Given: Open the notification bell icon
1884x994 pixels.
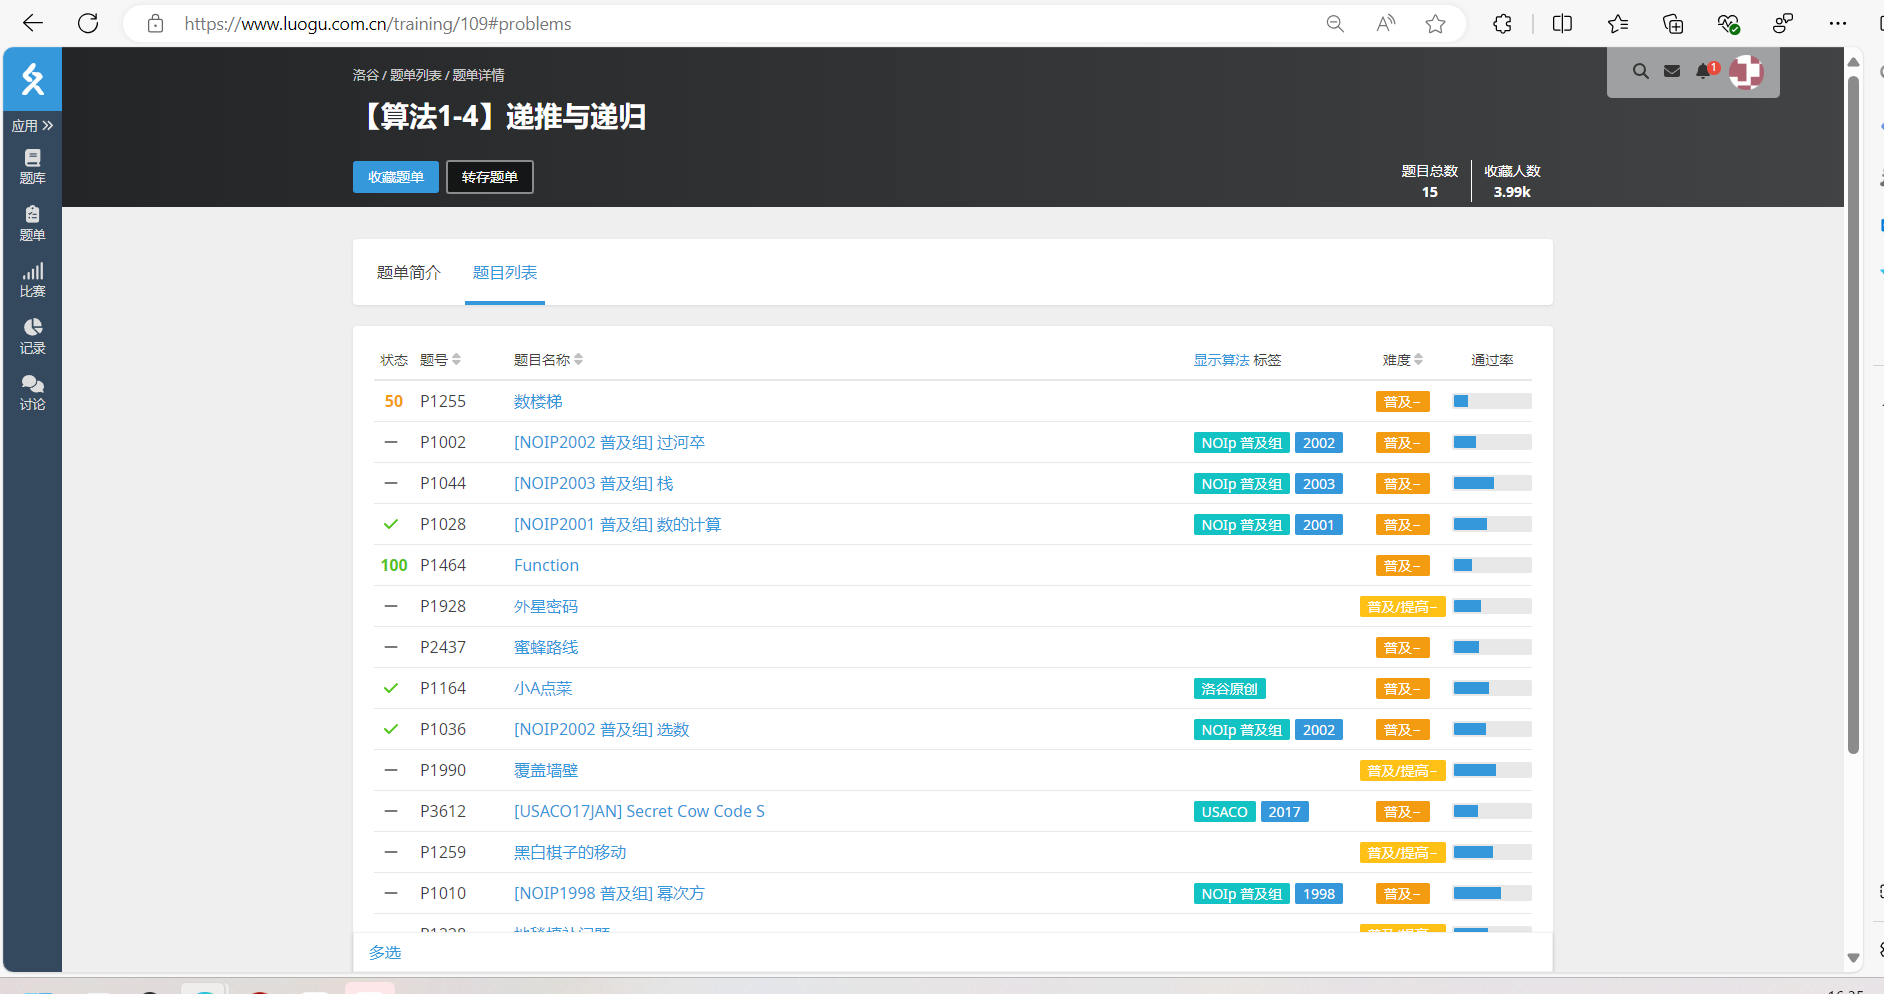Looking at the screenshot, I should 1704,71.
